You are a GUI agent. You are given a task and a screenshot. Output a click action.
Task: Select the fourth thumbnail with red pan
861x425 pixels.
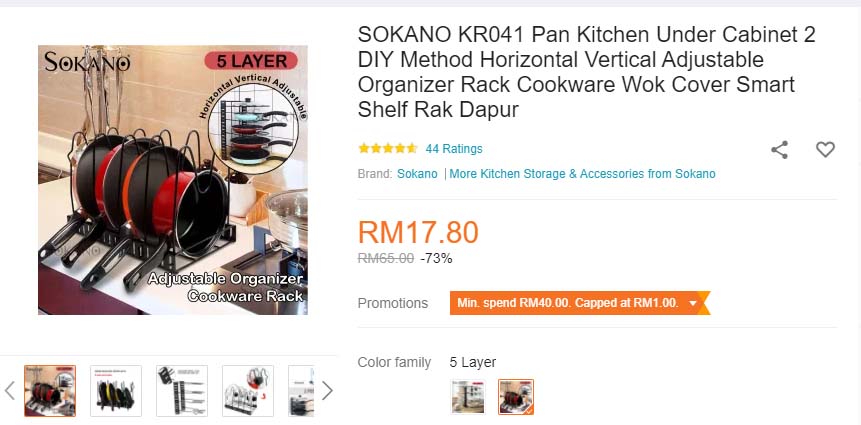coord(248,391)
